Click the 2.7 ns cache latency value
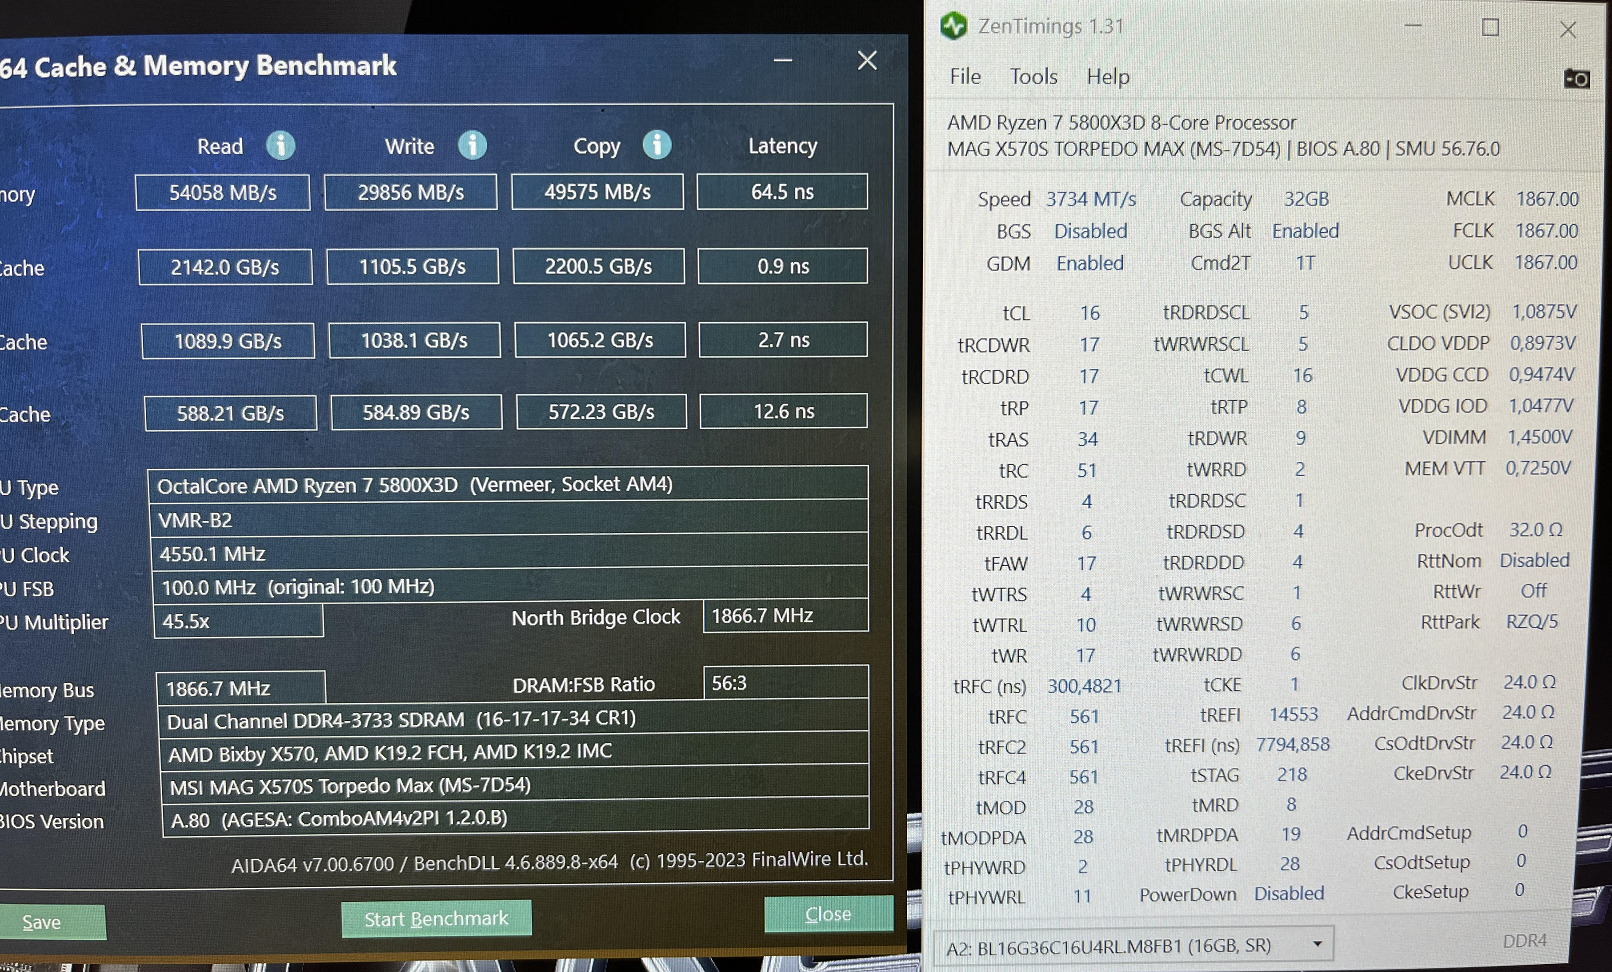1612x972 pixels. [784, 339]
